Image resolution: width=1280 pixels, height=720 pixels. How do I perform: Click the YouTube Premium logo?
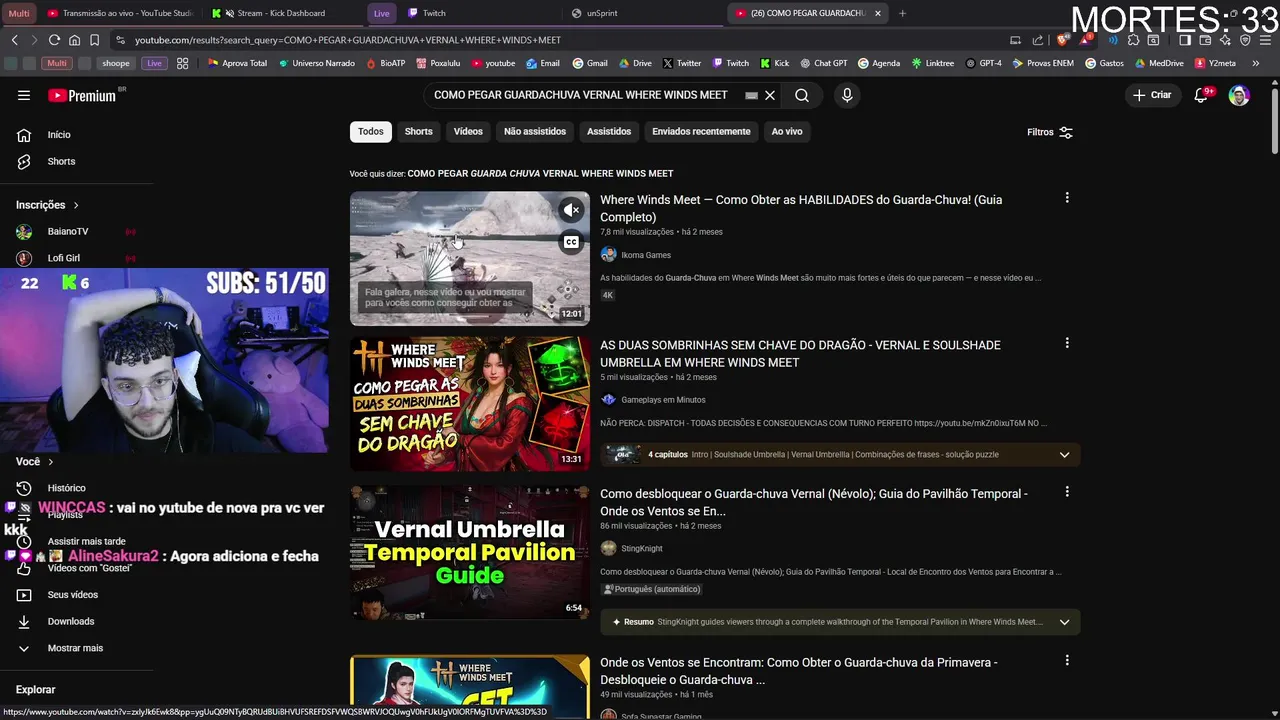(83, 95)
